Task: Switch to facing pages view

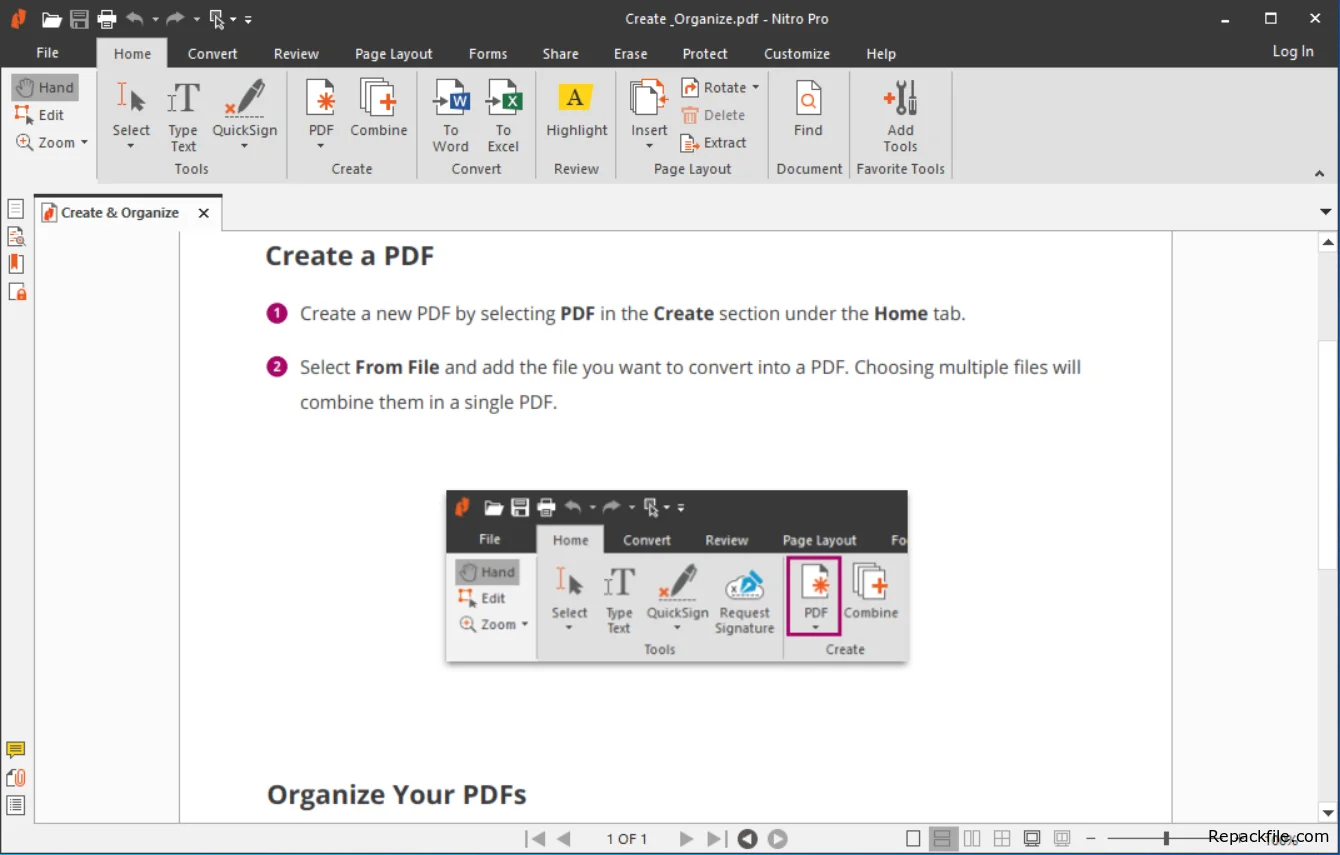Action: [972, 839]
